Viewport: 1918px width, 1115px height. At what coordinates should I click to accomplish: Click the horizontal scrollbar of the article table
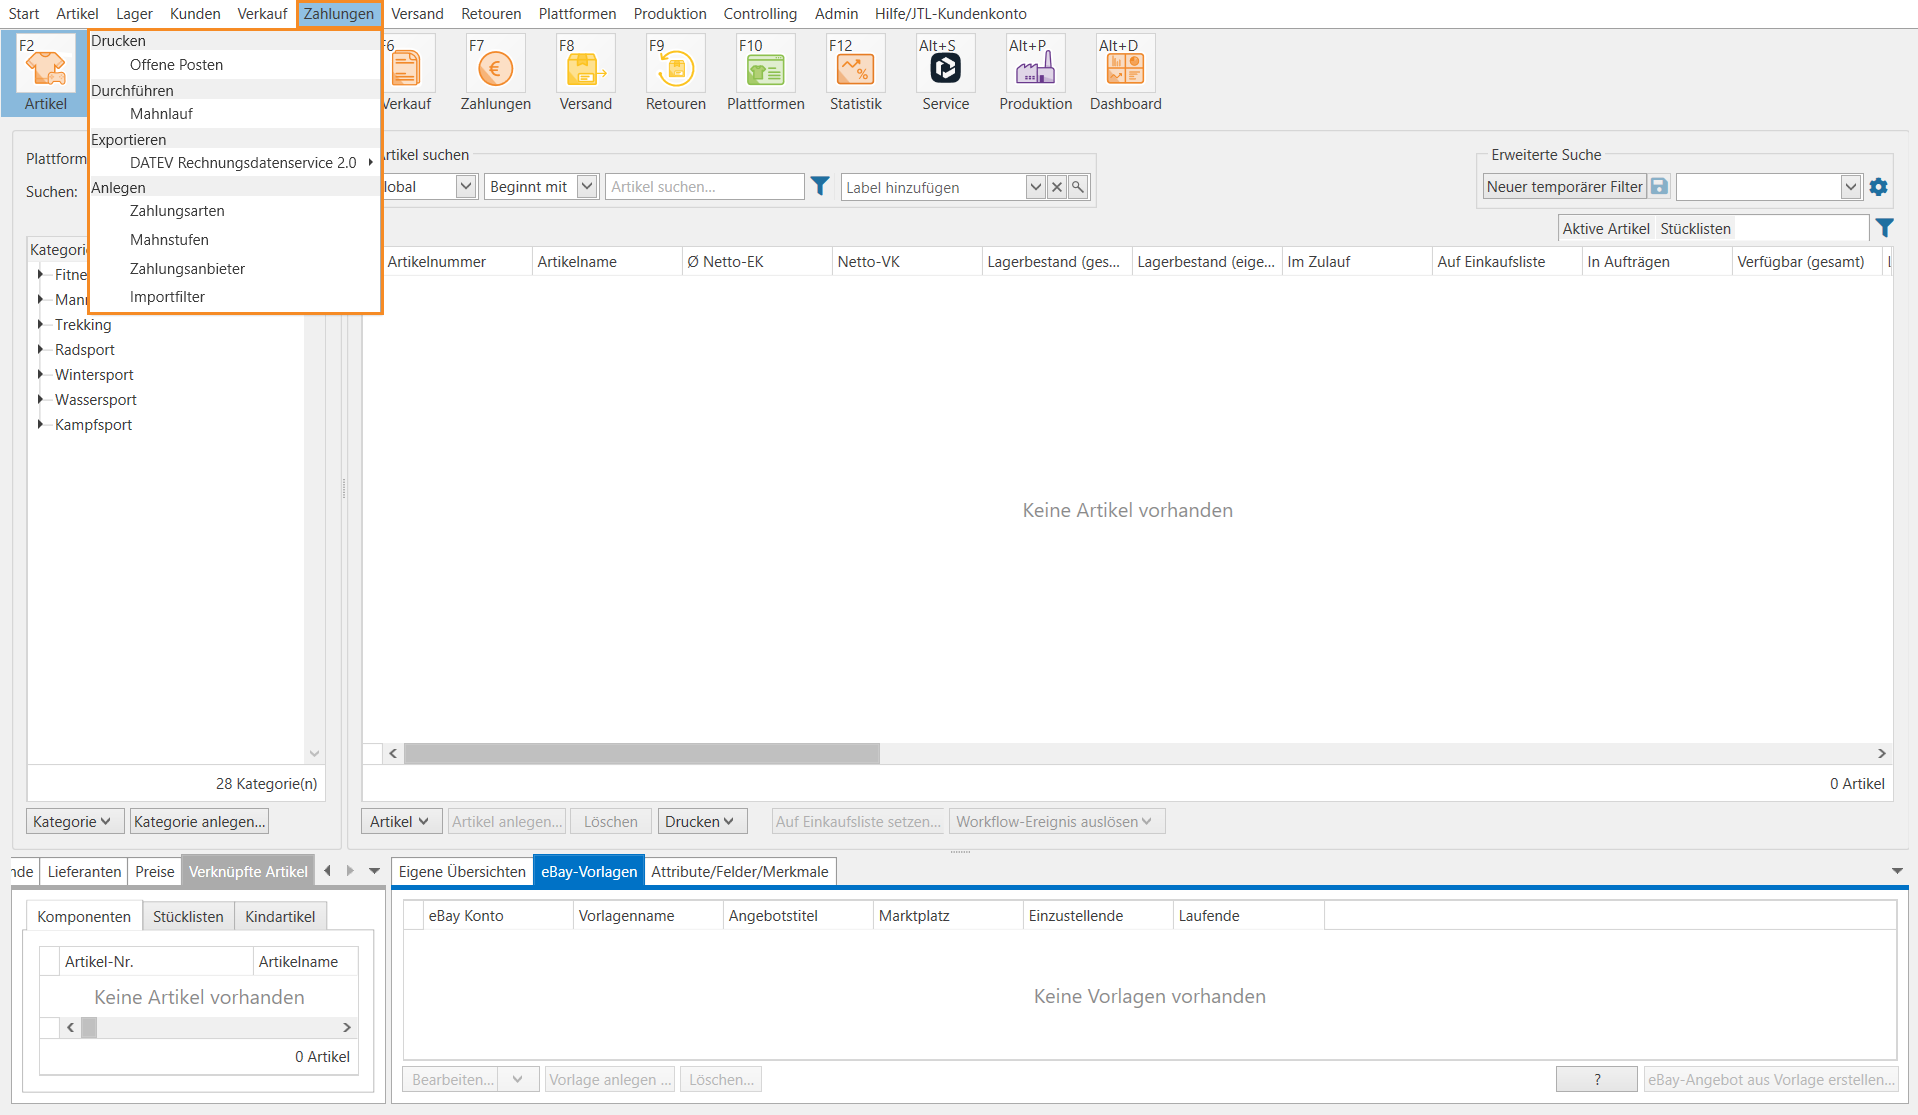point(641,754)
